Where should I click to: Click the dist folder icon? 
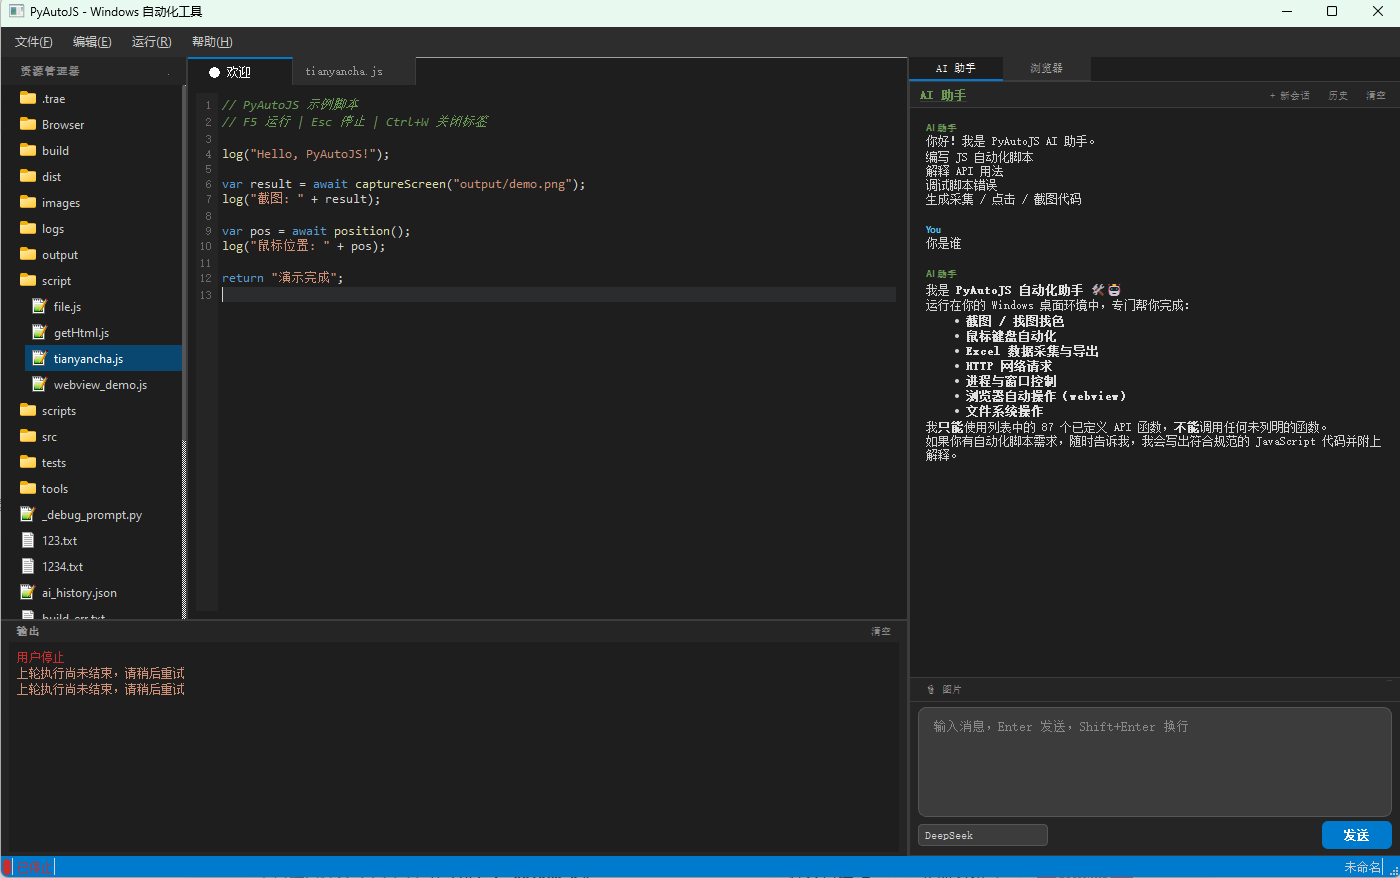tap(28, 176)
